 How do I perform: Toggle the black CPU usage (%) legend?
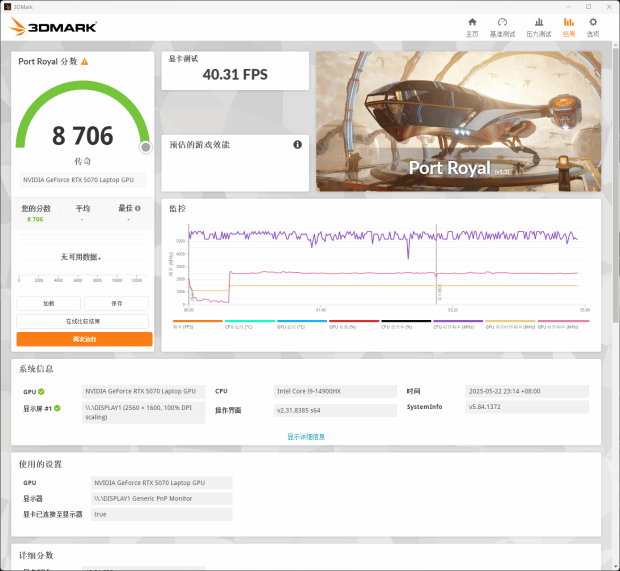406,324
